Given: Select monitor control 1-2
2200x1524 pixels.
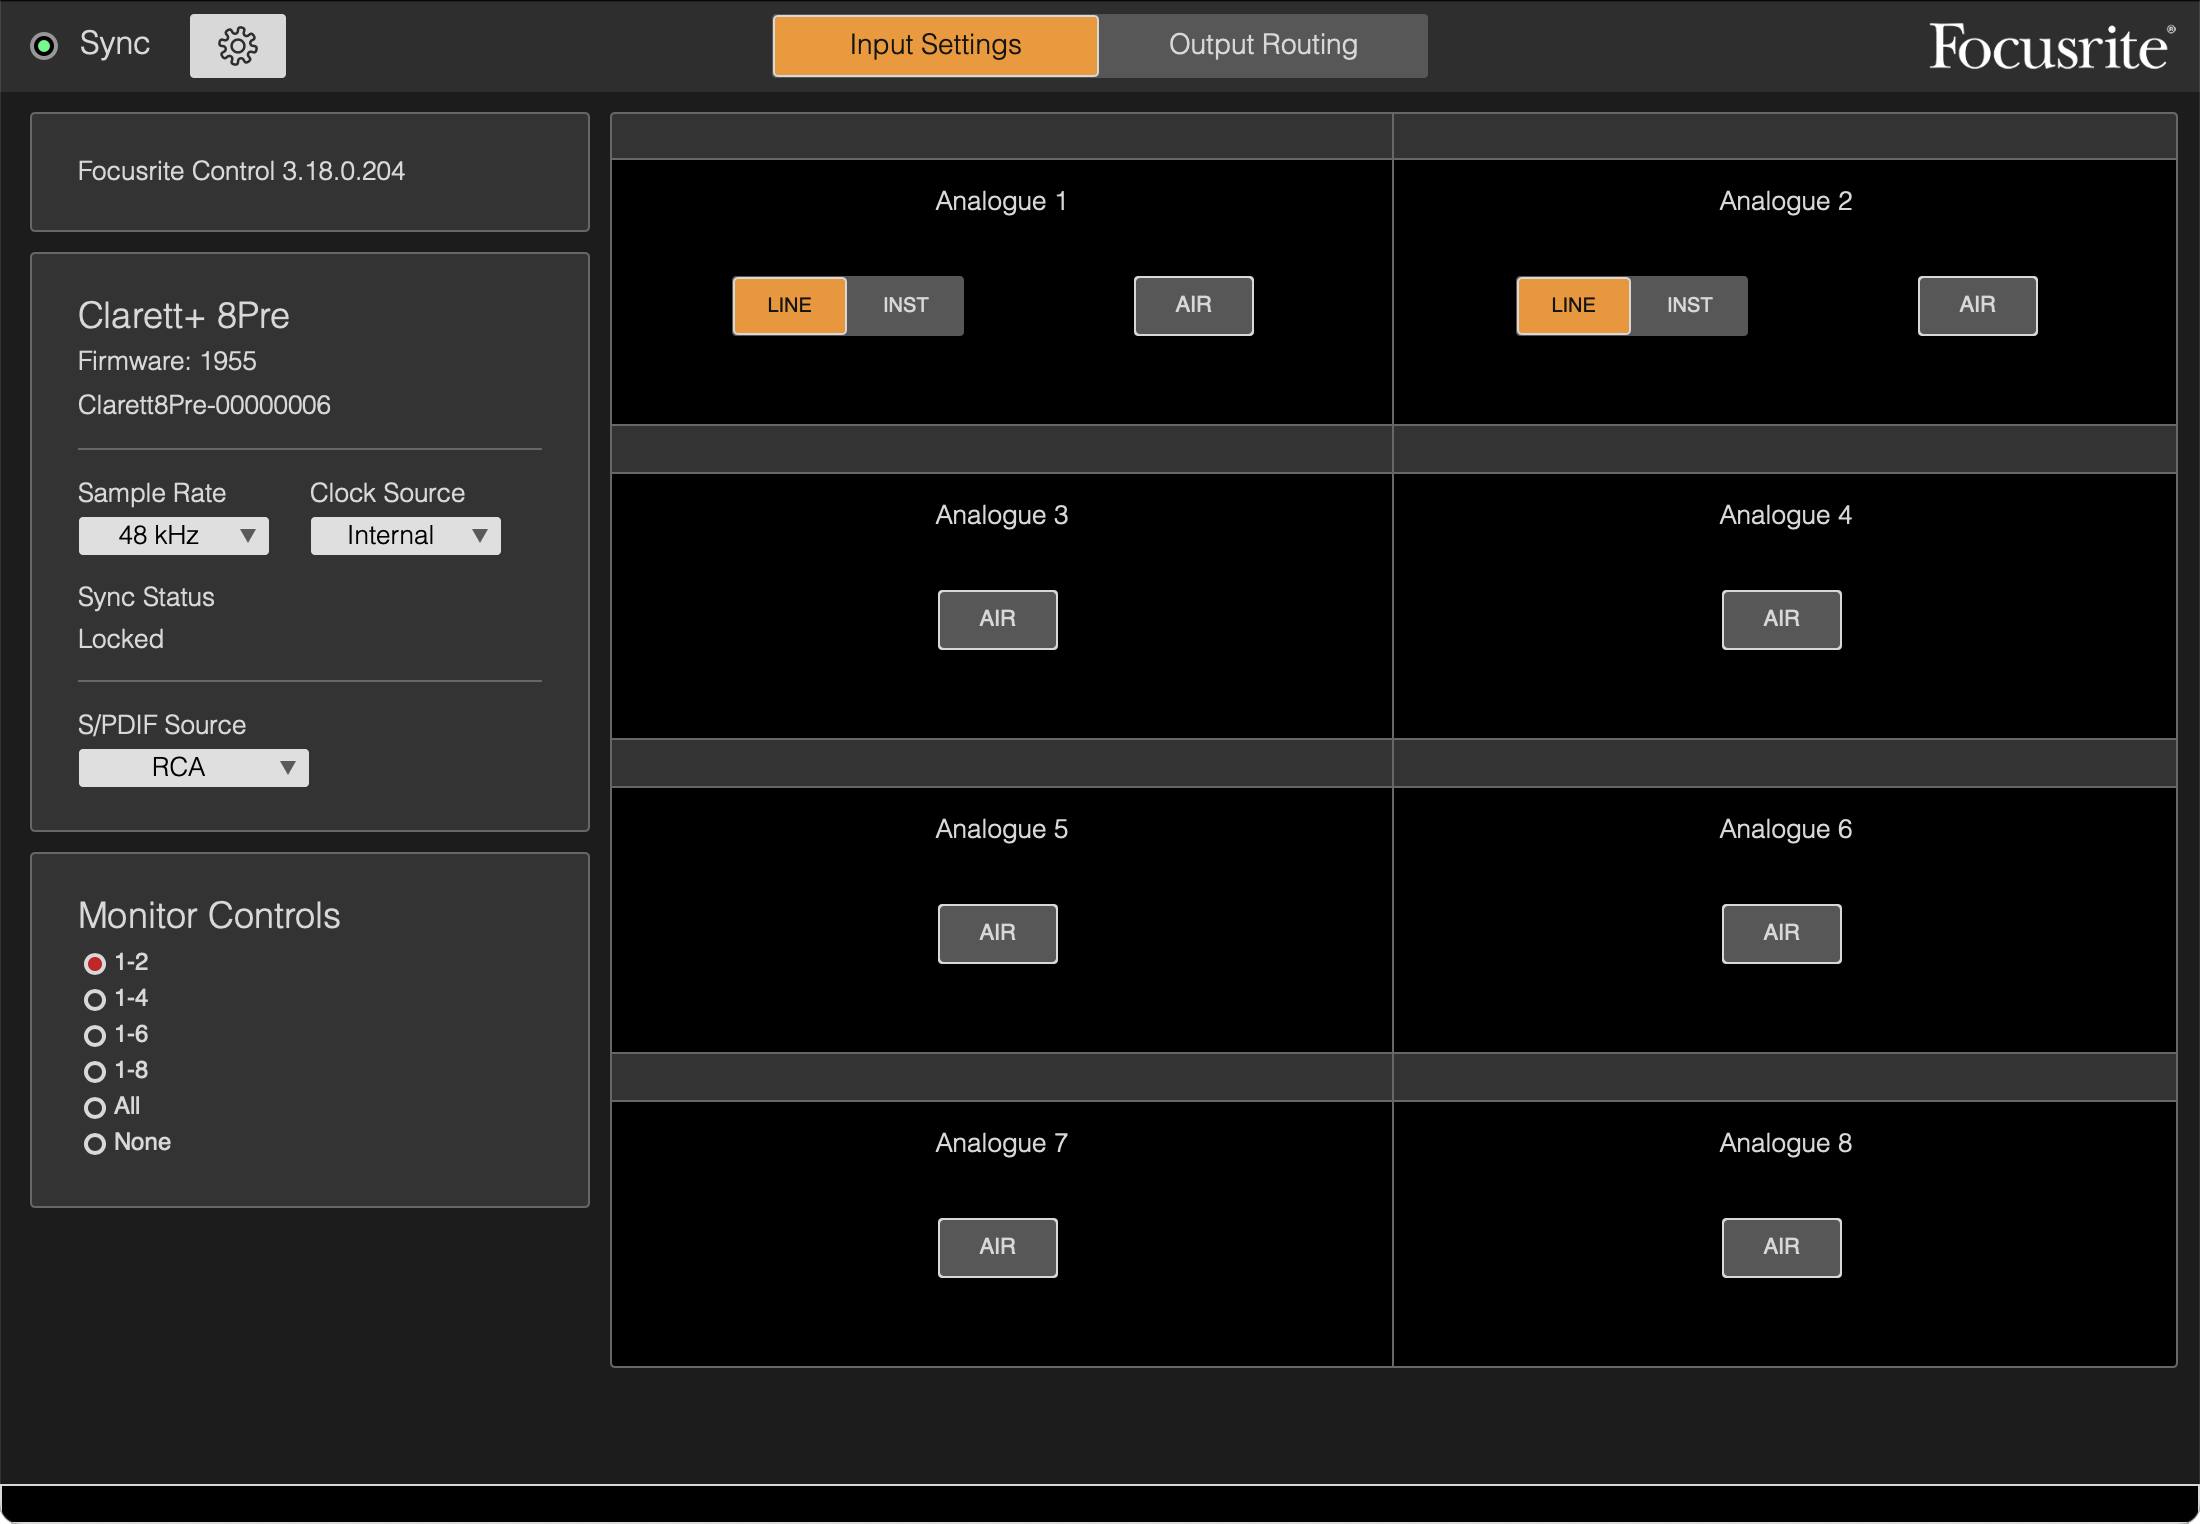Looking at the screenshot, I should pyautogui.click(x=95, y=964).
